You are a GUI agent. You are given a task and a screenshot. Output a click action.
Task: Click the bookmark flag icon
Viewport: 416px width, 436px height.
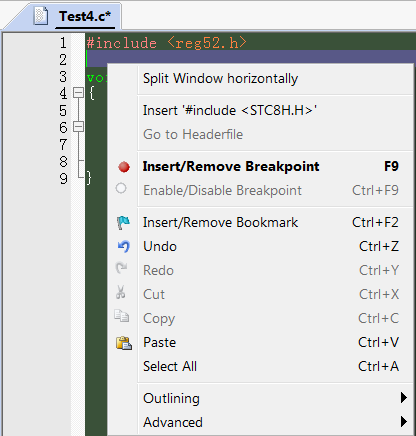(x=123, y=223)
